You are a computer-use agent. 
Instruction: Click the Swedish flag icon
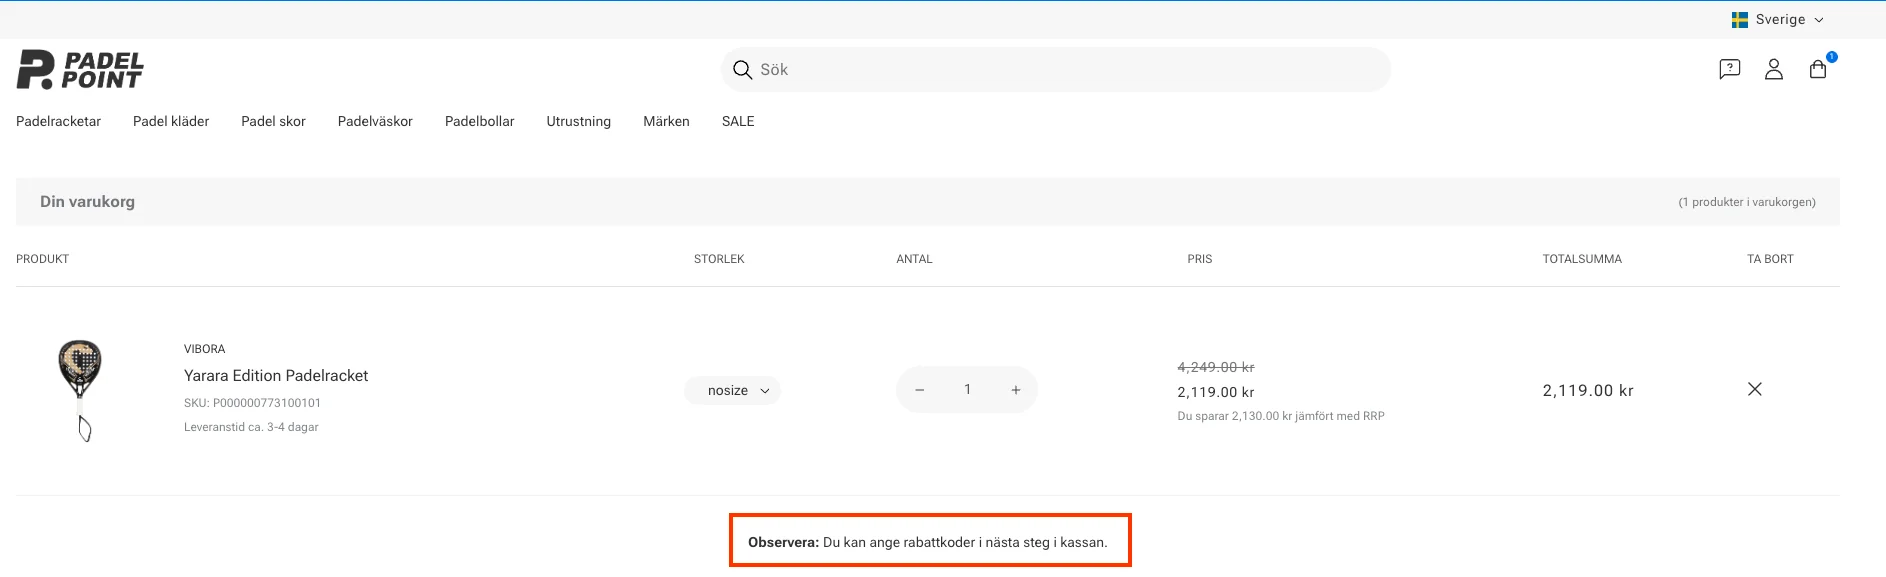[x=1740, y=20]
